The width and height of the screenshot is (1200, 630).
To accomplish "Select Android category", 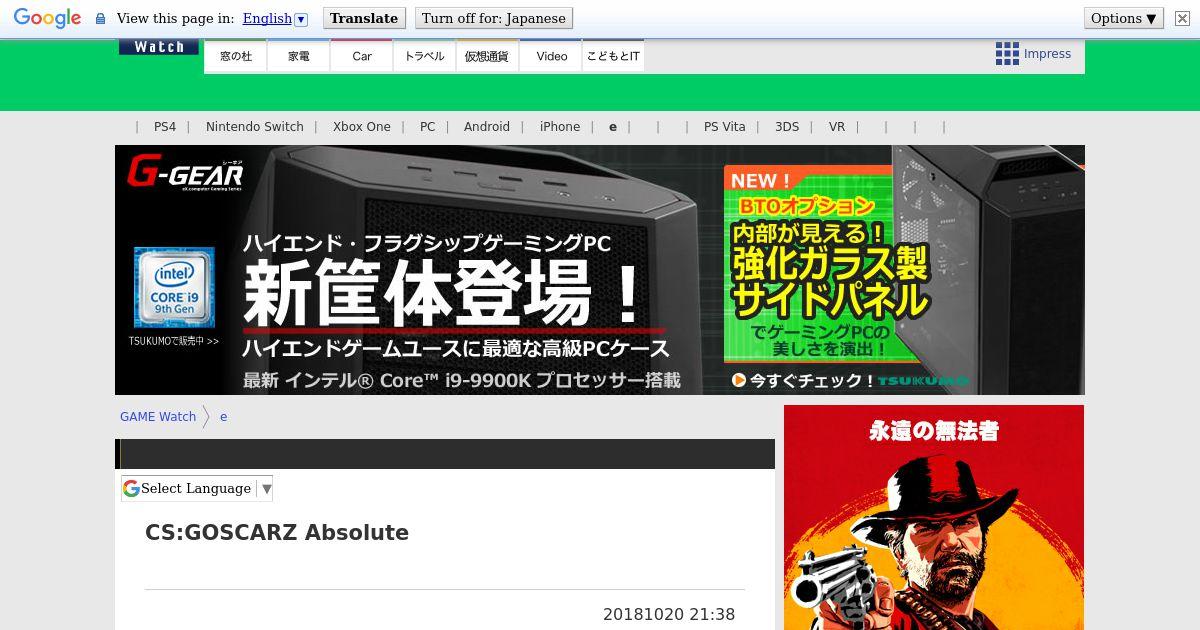I will (487, 127).
